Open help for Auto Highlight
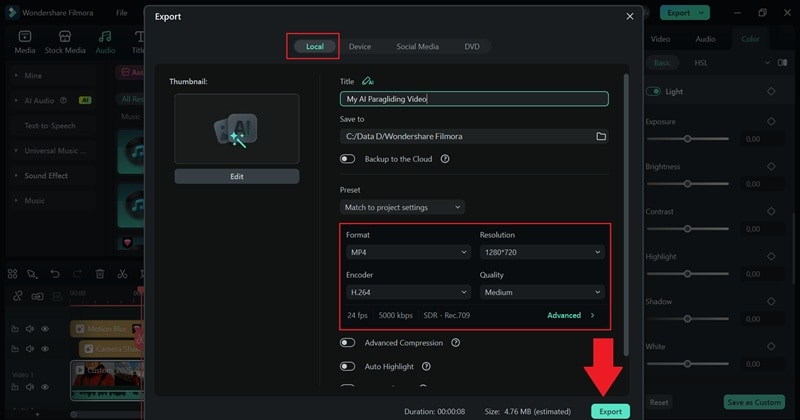Viewport: 800px width, 420px height. click(426, 366)
